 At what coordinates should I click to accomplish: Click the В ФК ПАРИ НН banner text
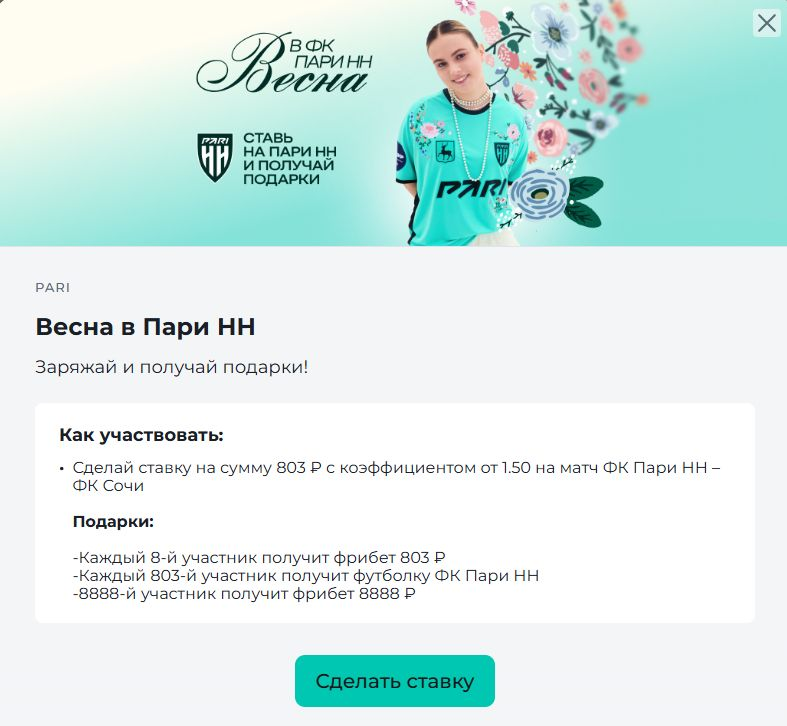tap(331, 54)
